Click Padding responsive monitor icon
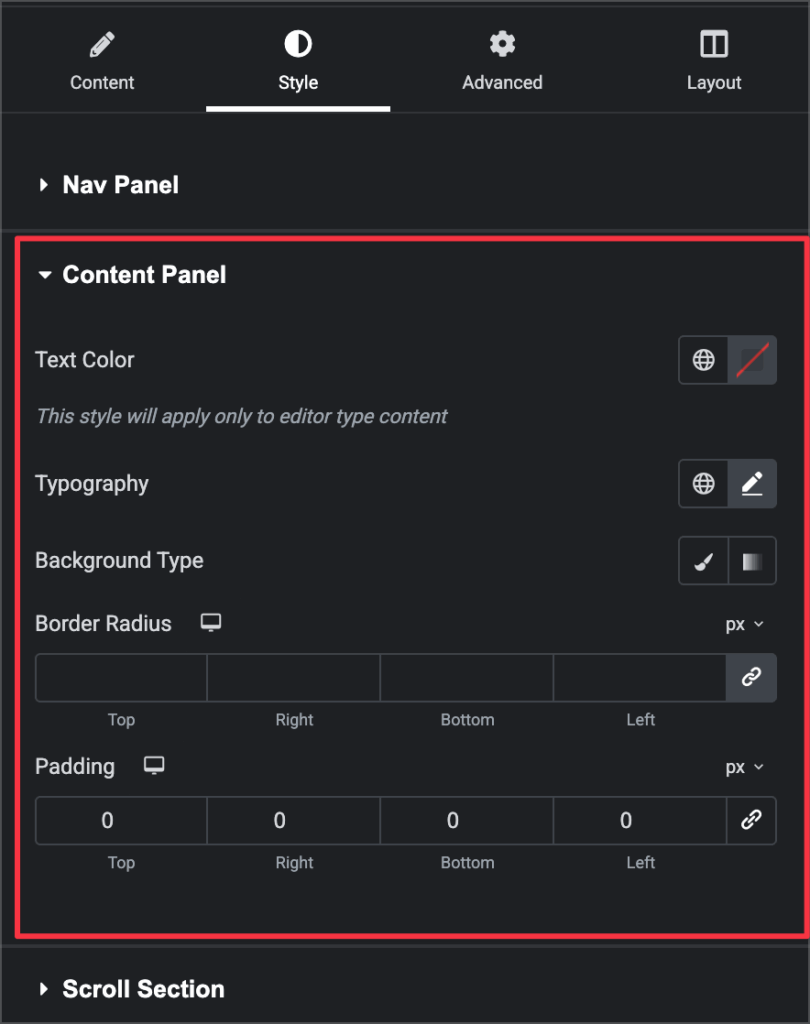This screenshot has height=1024, width=810. point(153,766)
